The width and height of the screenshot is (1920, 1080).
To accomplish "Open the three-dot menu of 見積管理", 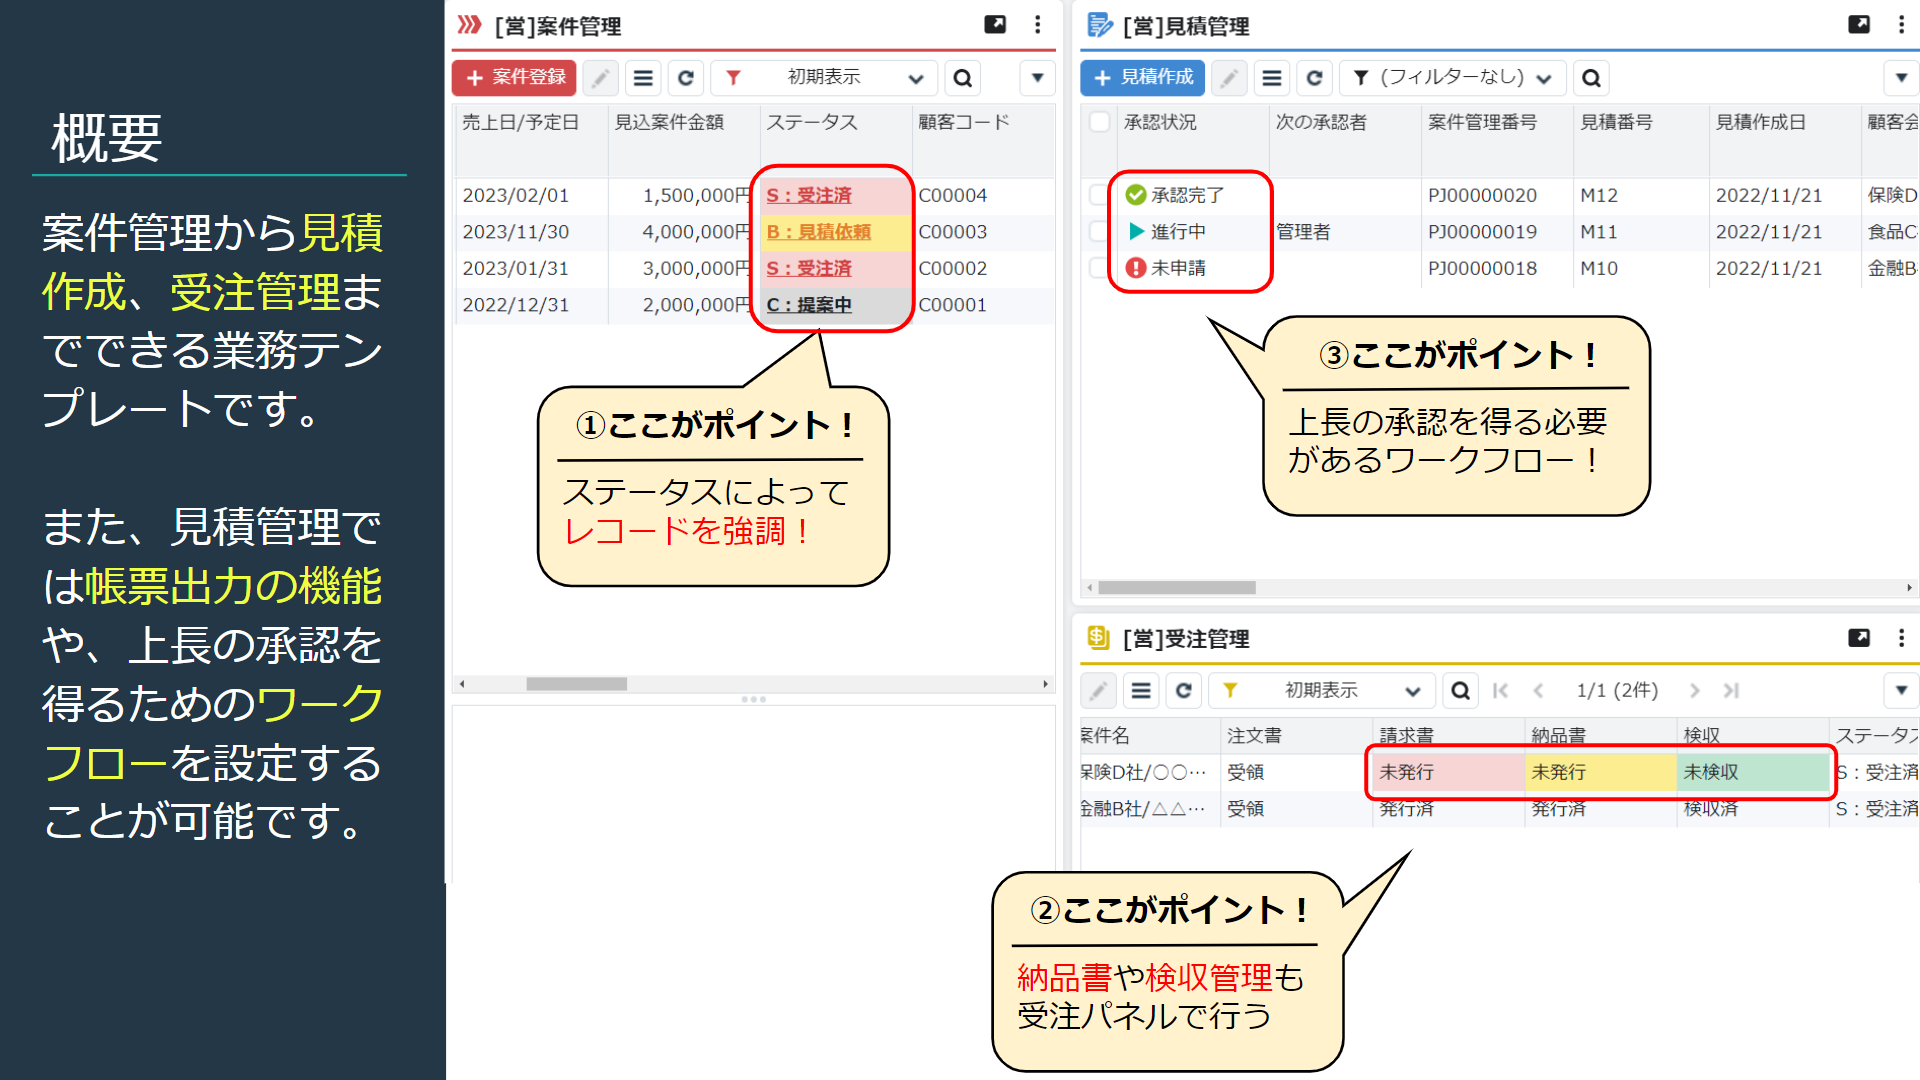I will point(1902,25).
